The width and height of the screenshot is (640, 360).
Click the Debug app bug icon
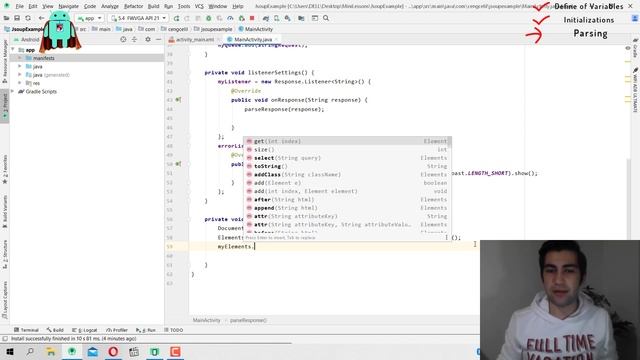coord(209,18)
